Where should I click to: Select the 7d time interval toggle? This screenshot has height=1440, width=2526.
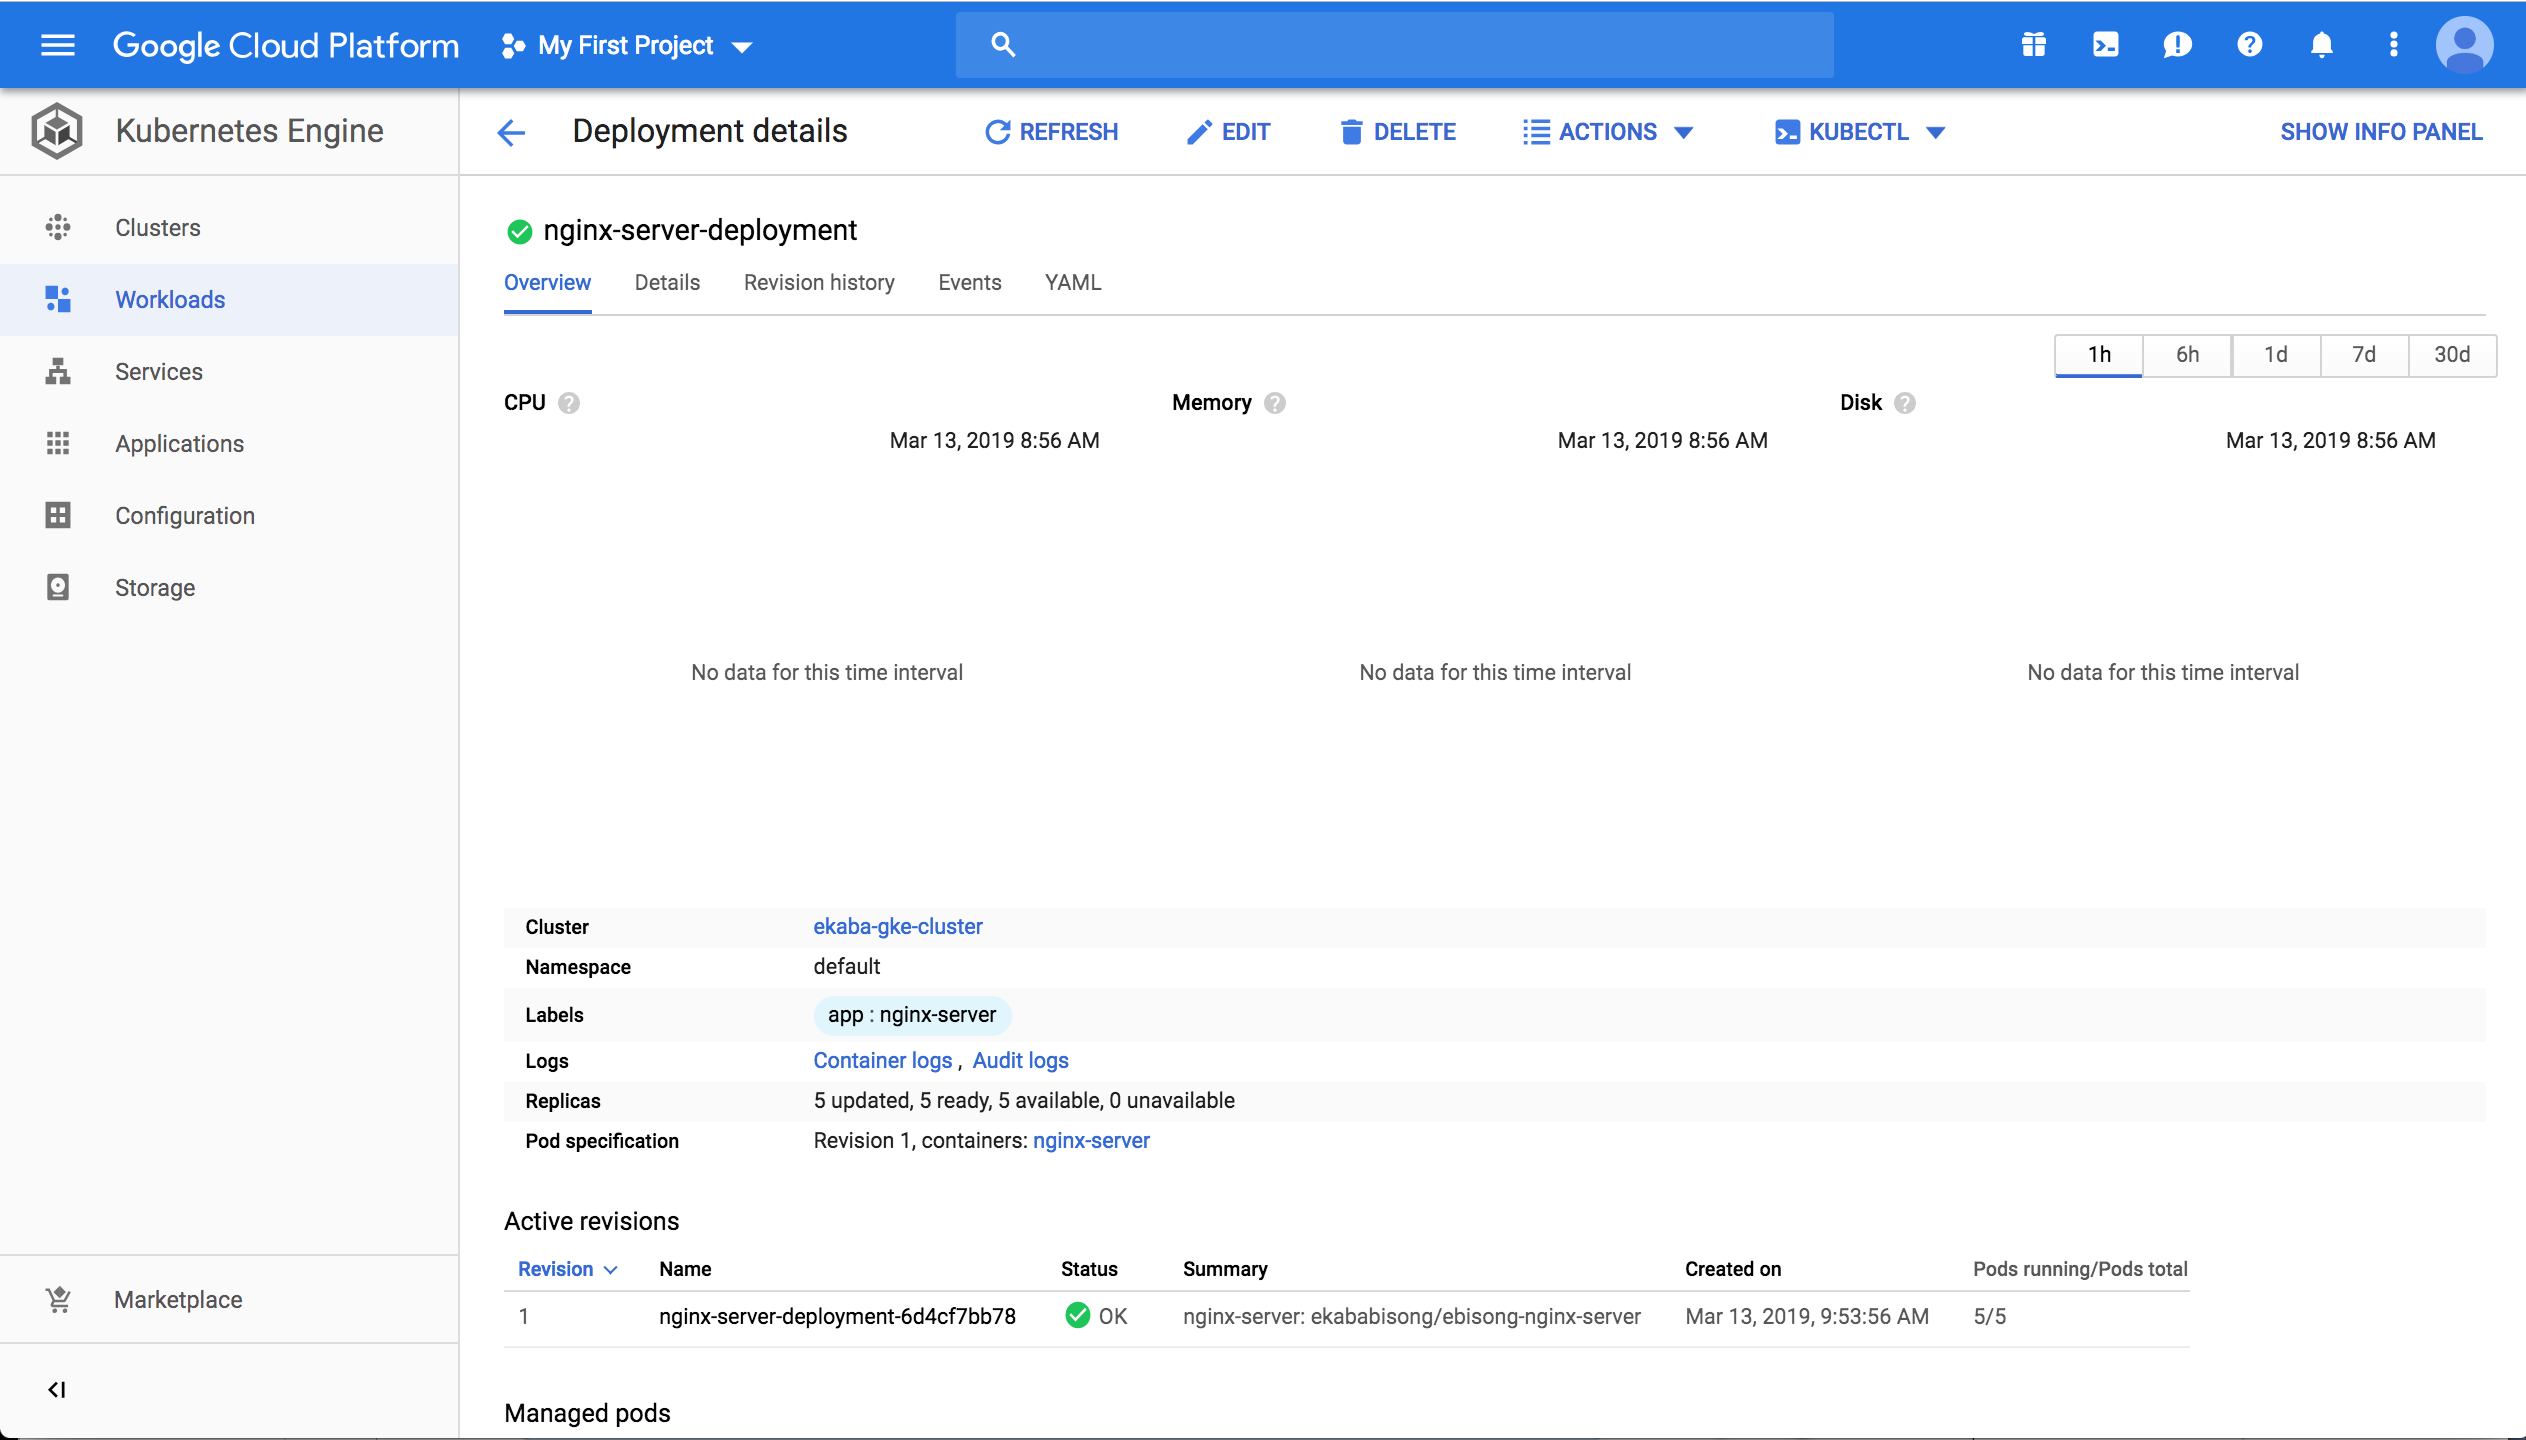click(2363, 354)
